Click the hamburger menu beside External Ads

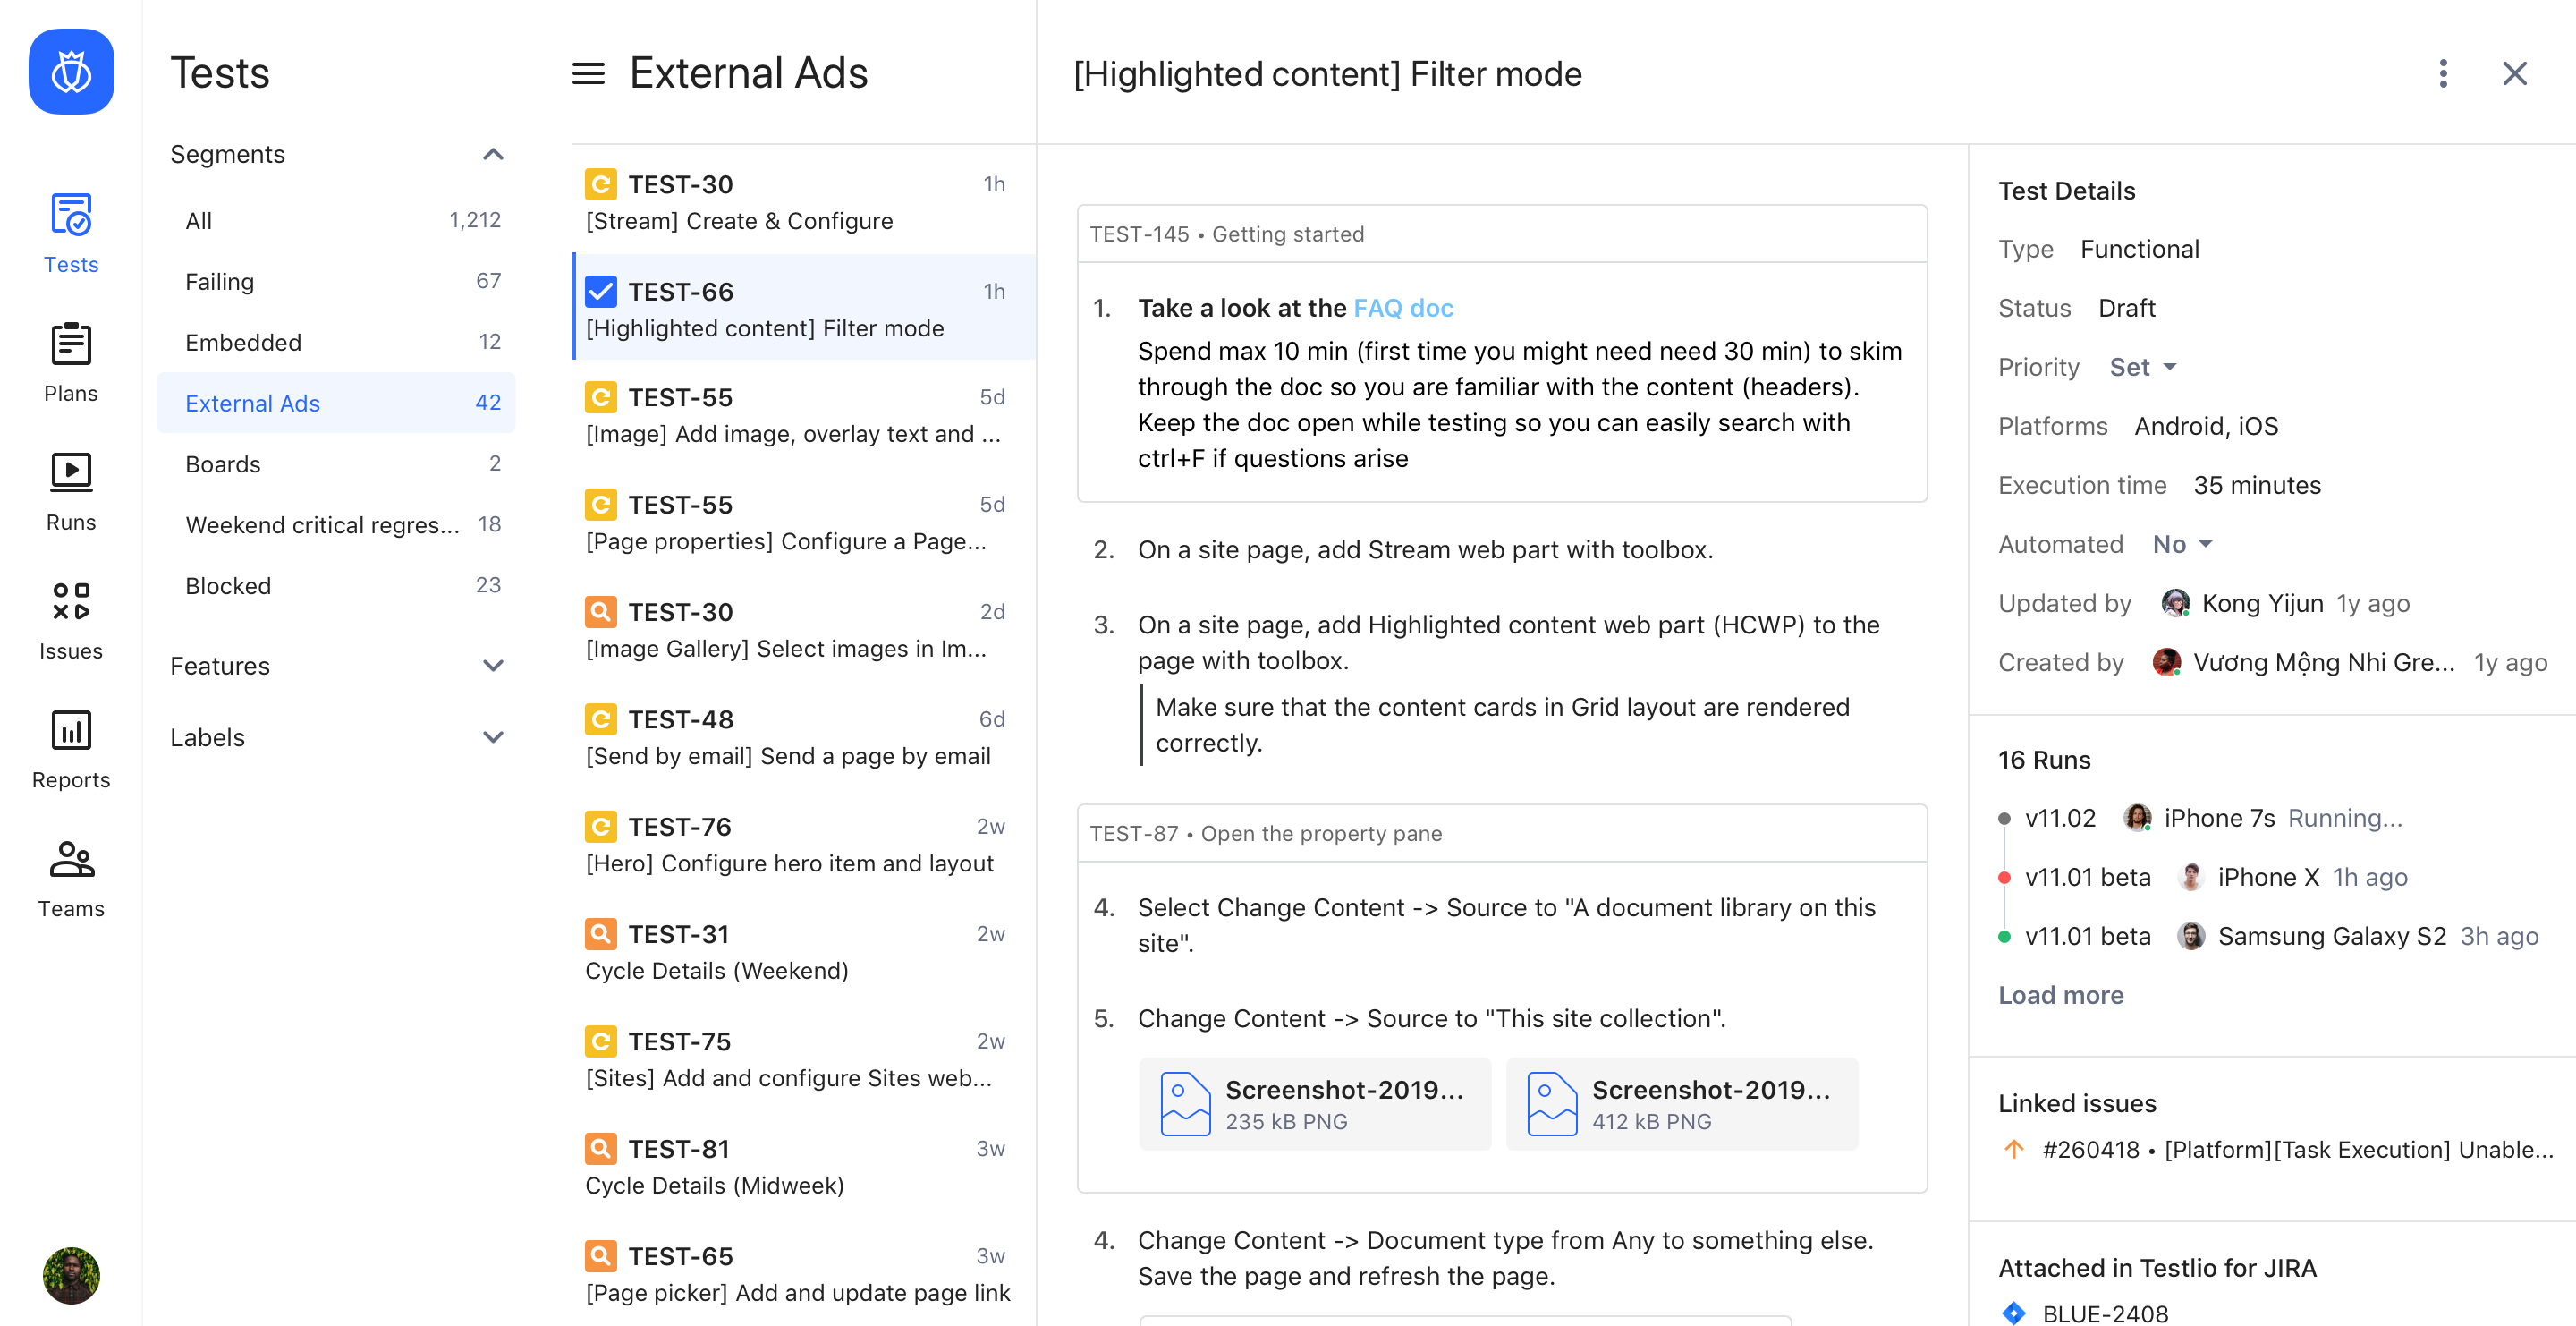(x=588, y=73)
